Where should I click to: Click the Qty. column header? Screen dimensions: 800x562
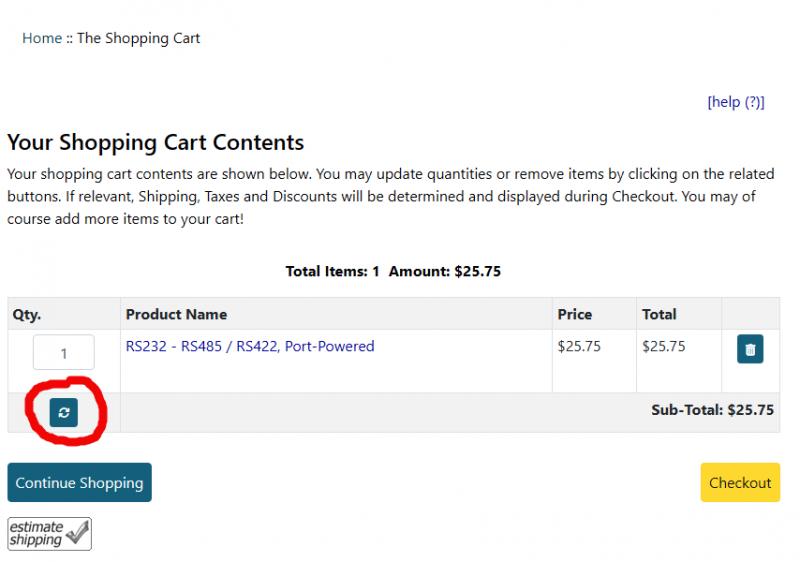[x=27, y=314]
